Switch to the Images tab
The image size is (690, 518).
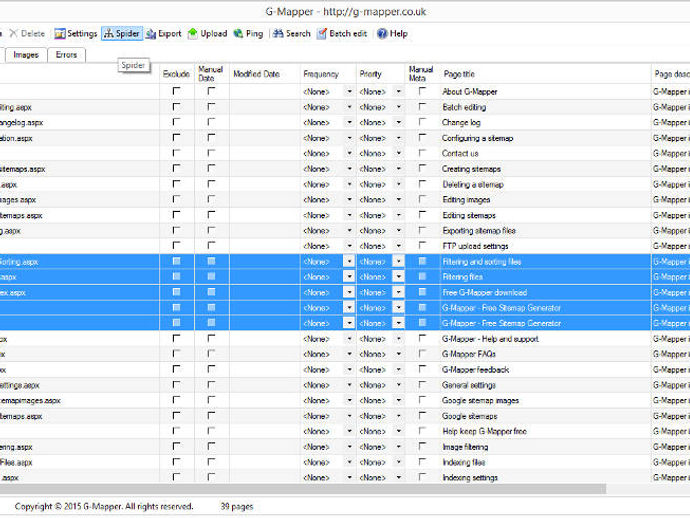pyautogui.click(x=26, y=55)
